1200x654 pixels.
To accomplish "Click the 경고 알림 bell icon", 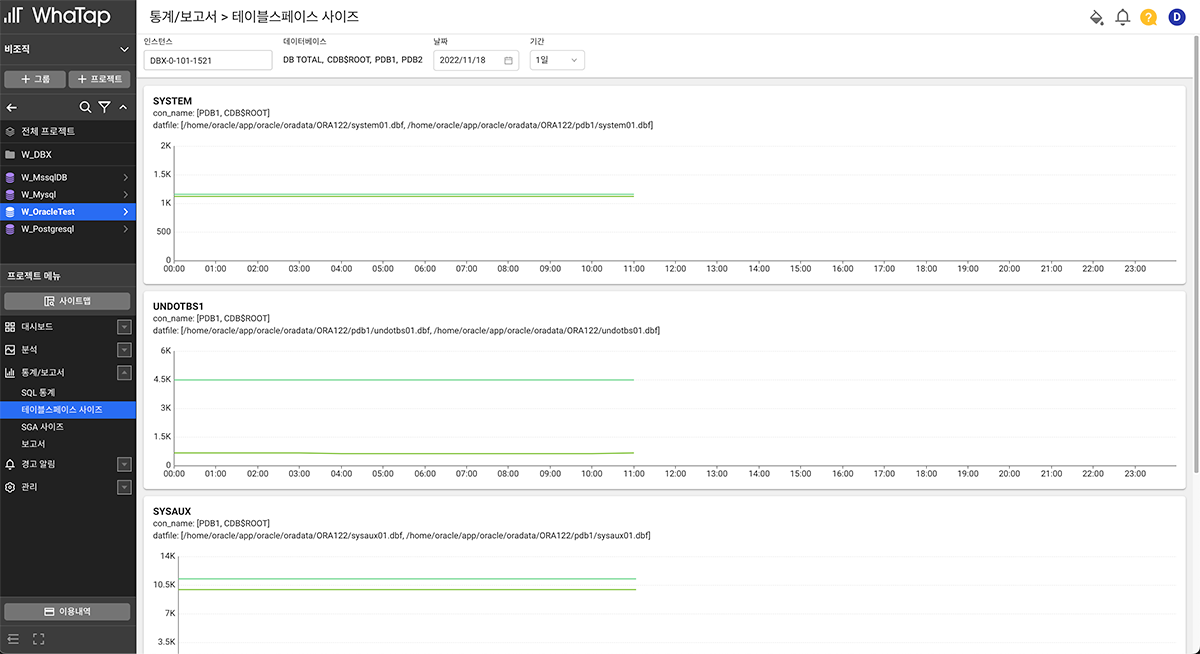I will click(10, 464).
